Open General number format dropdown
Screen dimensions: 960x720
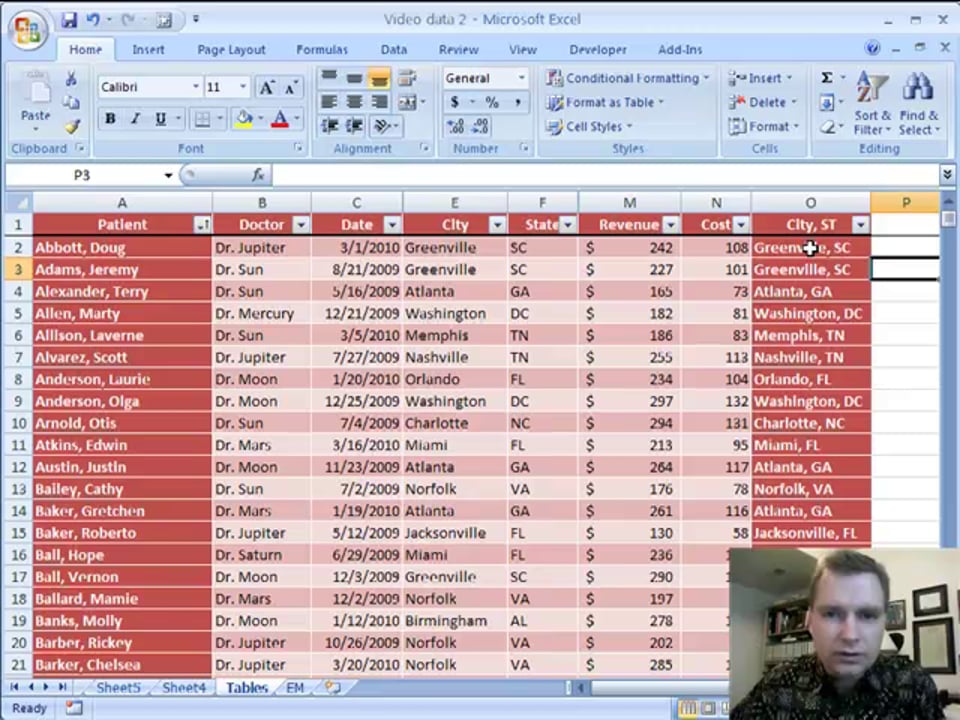[x=522, y=78]
